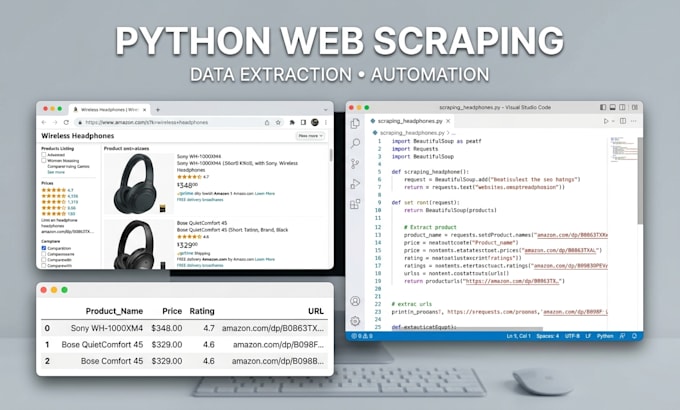680x410 pixels.
Task: Change Spaces: 4 indentation setting
Action: [548, 336]
